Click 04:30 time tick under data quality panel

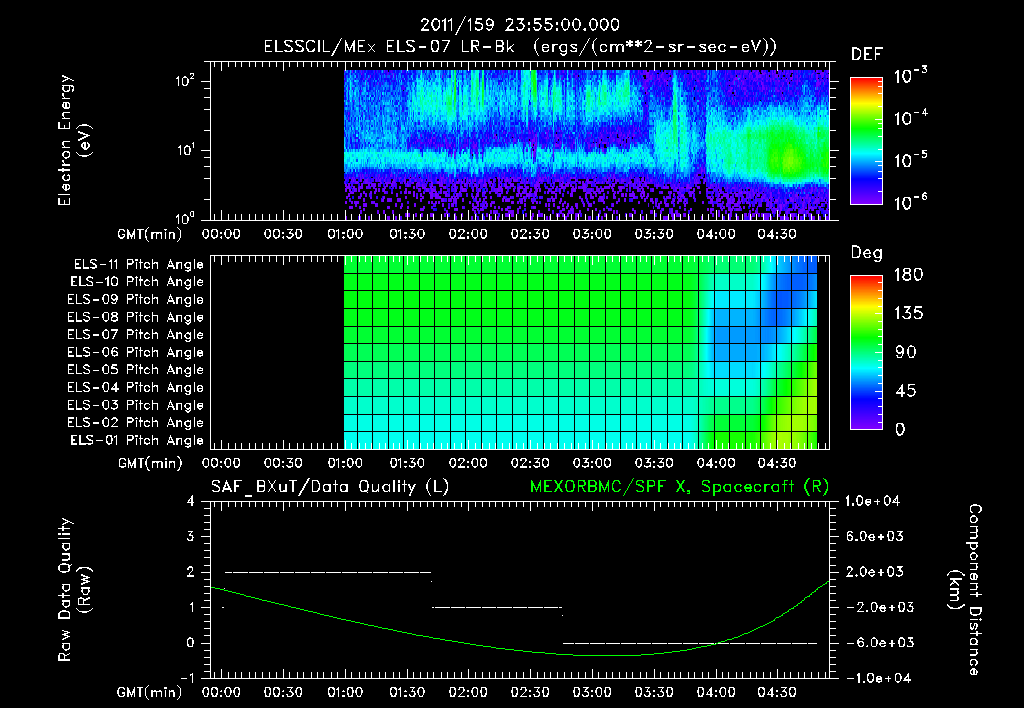(x=777, y=692)
